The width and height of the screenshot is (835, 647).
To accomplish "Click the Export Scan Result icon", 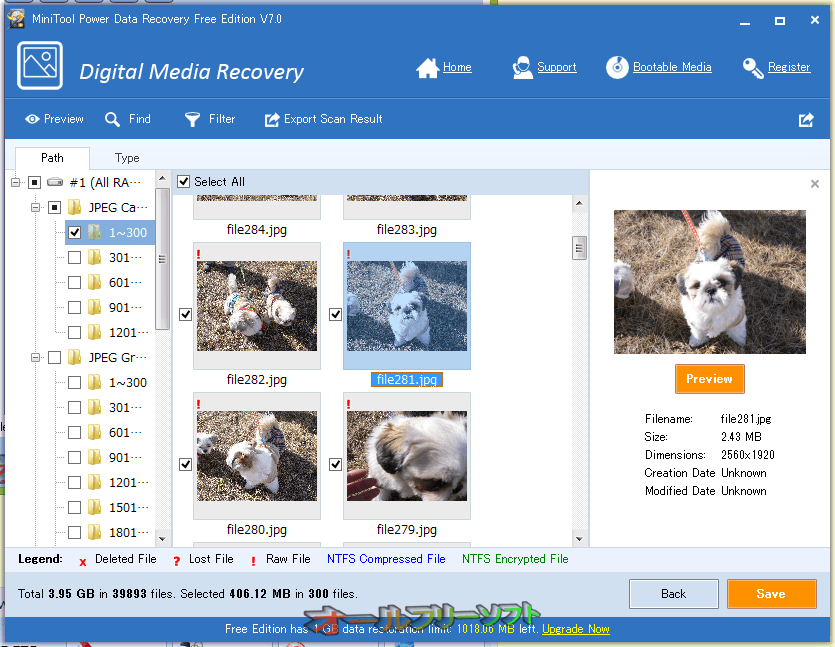I will point(272,119).
